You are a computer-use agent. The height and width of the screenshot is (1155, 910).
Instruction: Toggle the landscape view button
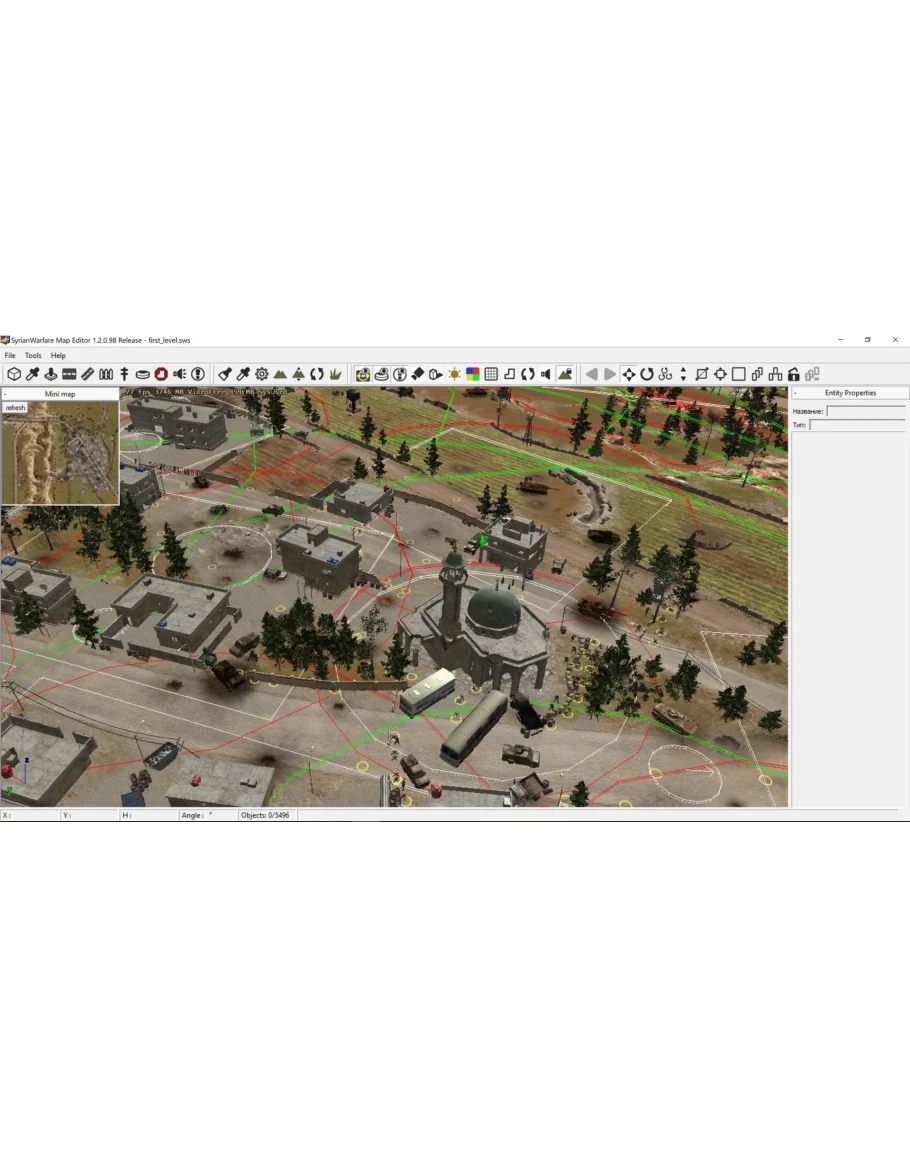coord(565,374)
